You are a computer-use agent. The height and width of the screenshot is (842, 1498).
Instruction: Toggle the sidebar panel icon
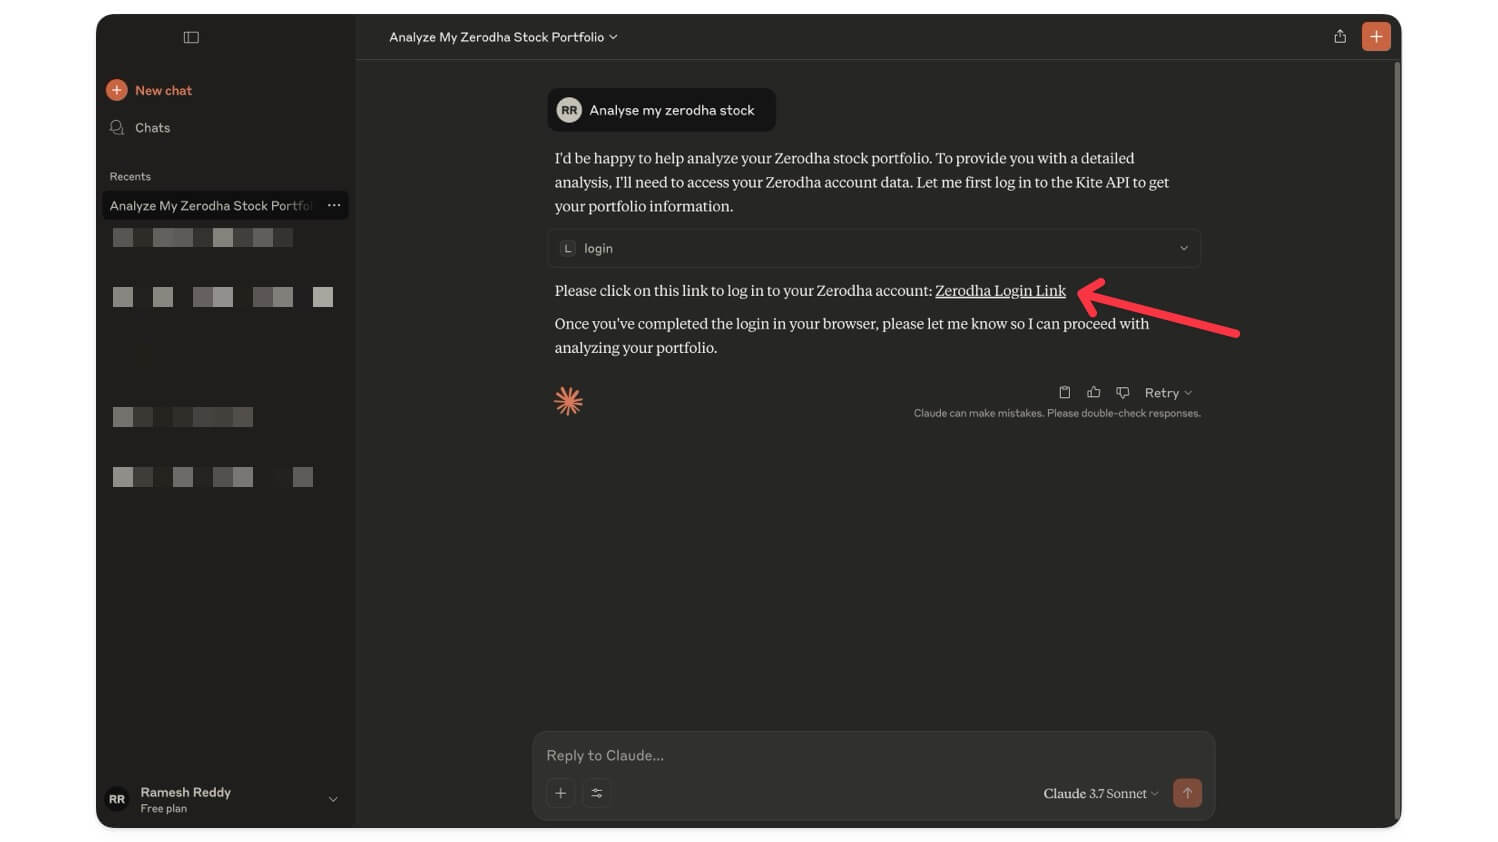point(191,37)
